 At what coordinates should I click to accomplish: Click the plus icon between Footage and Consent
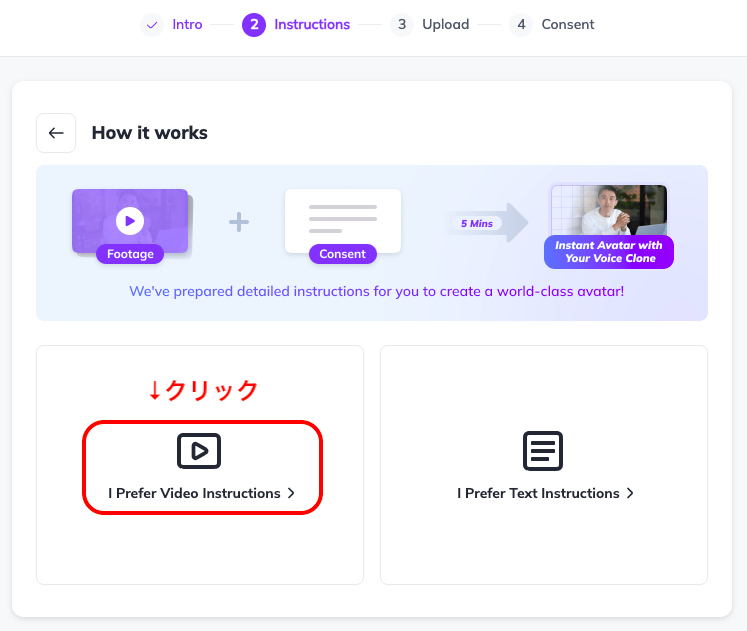click(239, 222)
